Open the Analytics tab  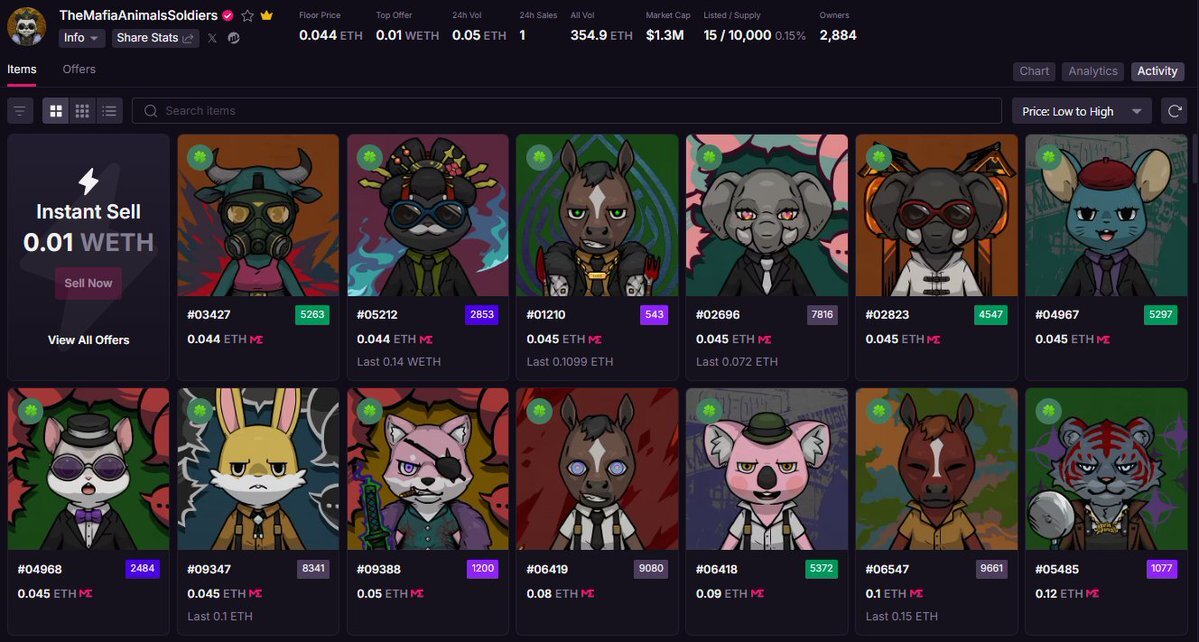click(x=1093, y=71)
